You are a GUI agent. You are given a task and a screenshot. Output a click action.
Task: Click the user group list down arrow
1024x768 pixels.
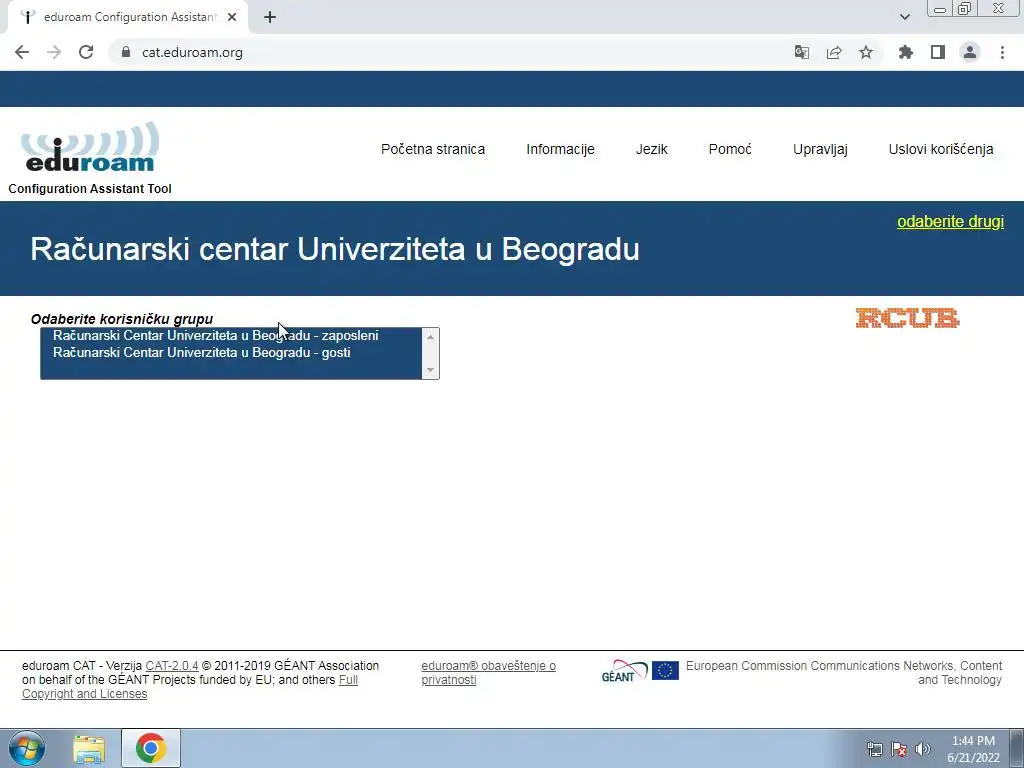coord(430,370)
